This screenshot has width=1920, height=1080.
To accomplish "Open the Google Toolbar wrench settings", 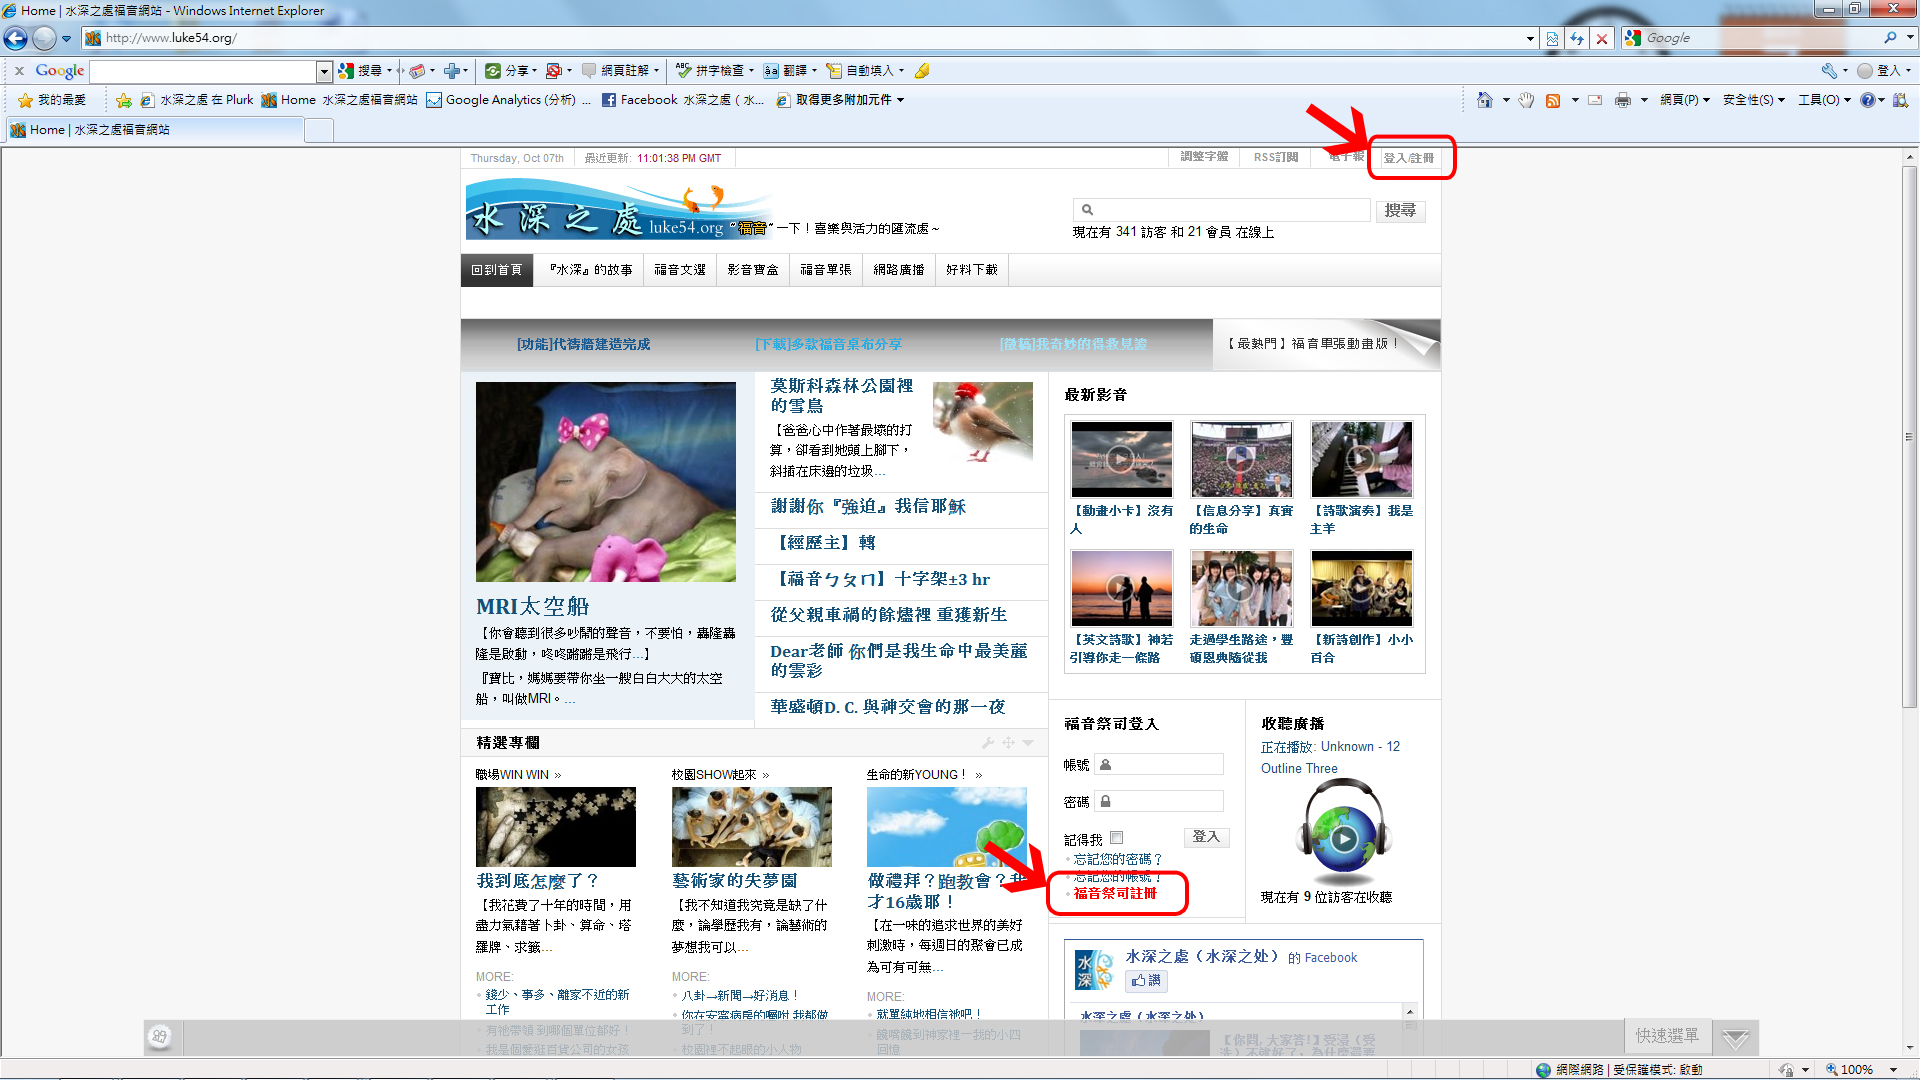I will (x=1829, y=71).
